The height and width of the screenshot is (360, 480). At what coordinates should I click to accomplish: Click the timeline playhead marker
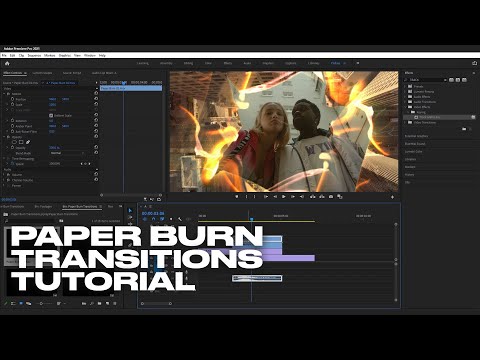coord(252,219)
